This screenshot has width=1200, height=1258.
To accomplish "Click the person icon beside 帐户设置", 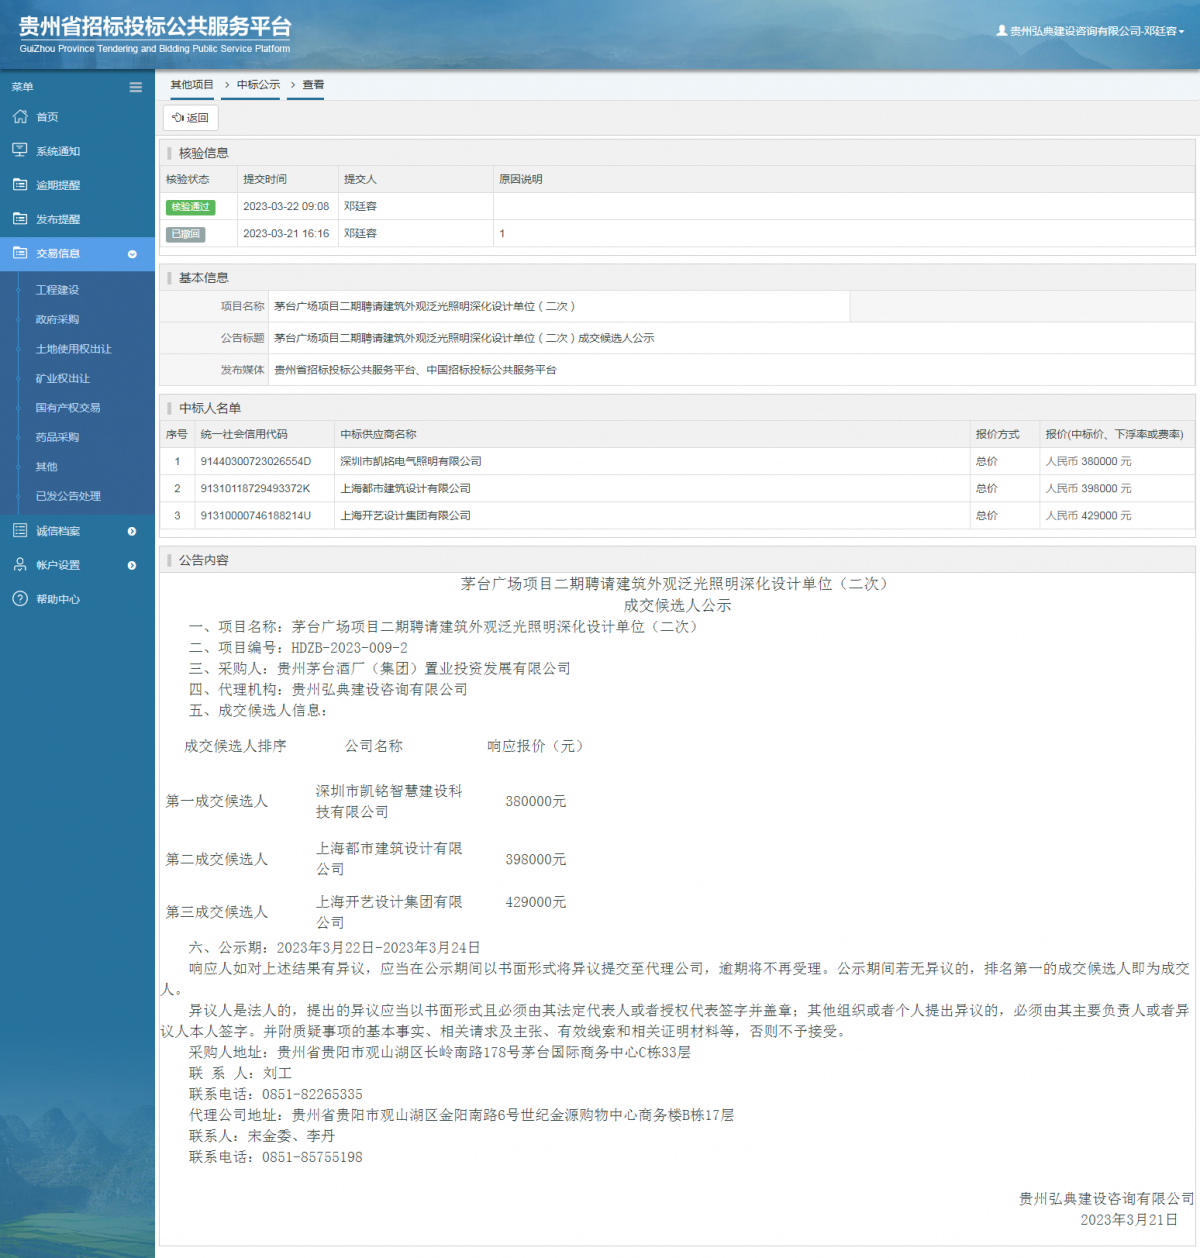I will (20, 565).
